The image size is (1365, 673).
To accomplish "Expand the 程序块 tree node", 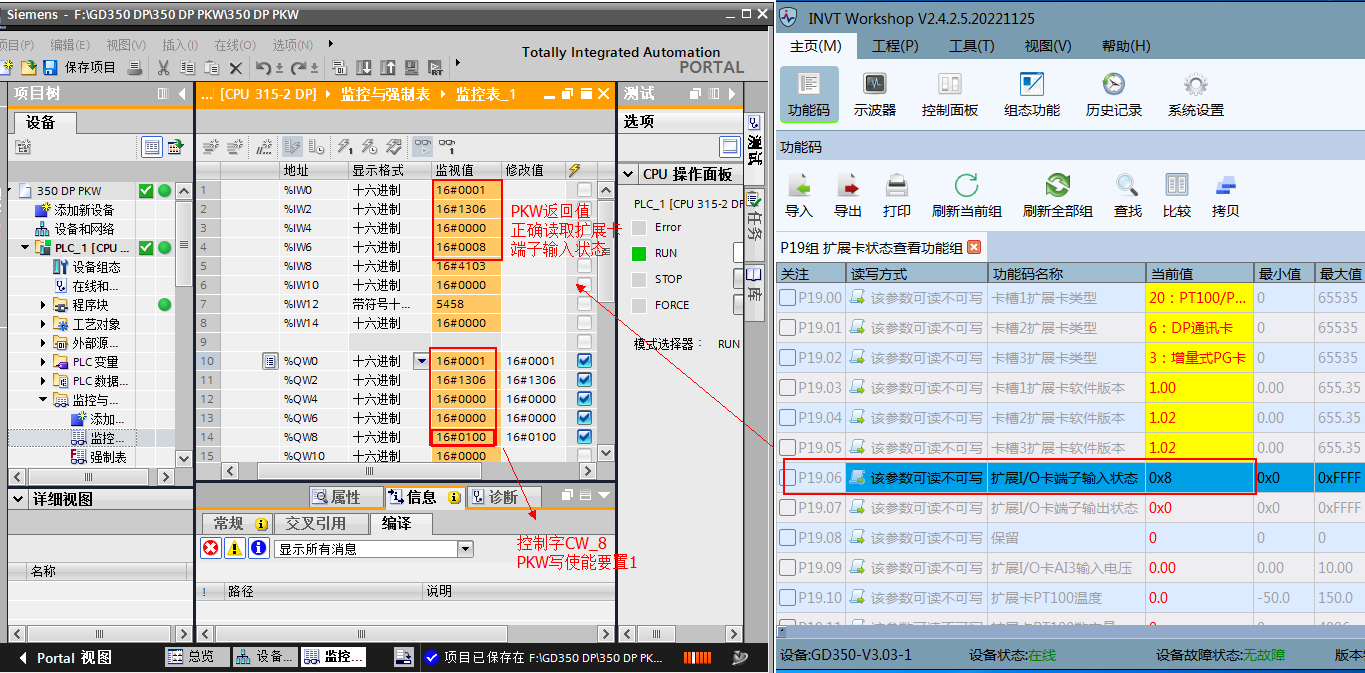I will 43,305.
